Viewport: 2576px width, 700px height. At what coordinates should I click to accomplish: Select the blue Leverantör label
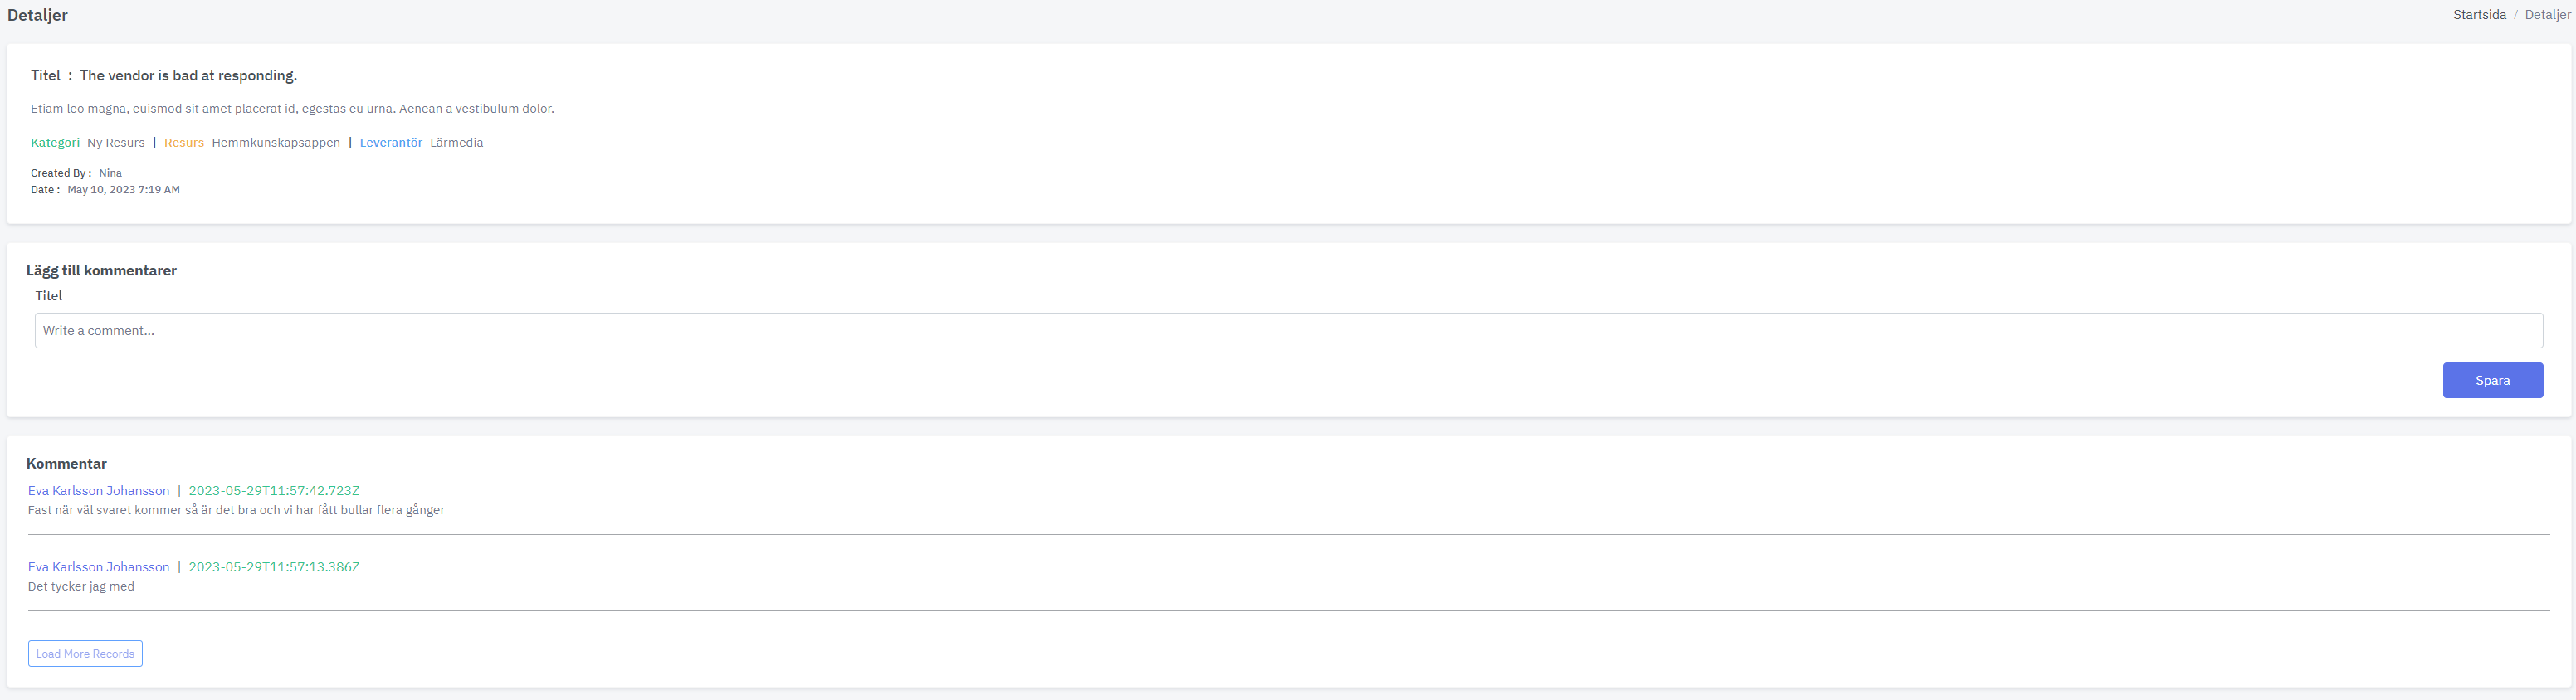pyautogui.click(x=391, y=143)
